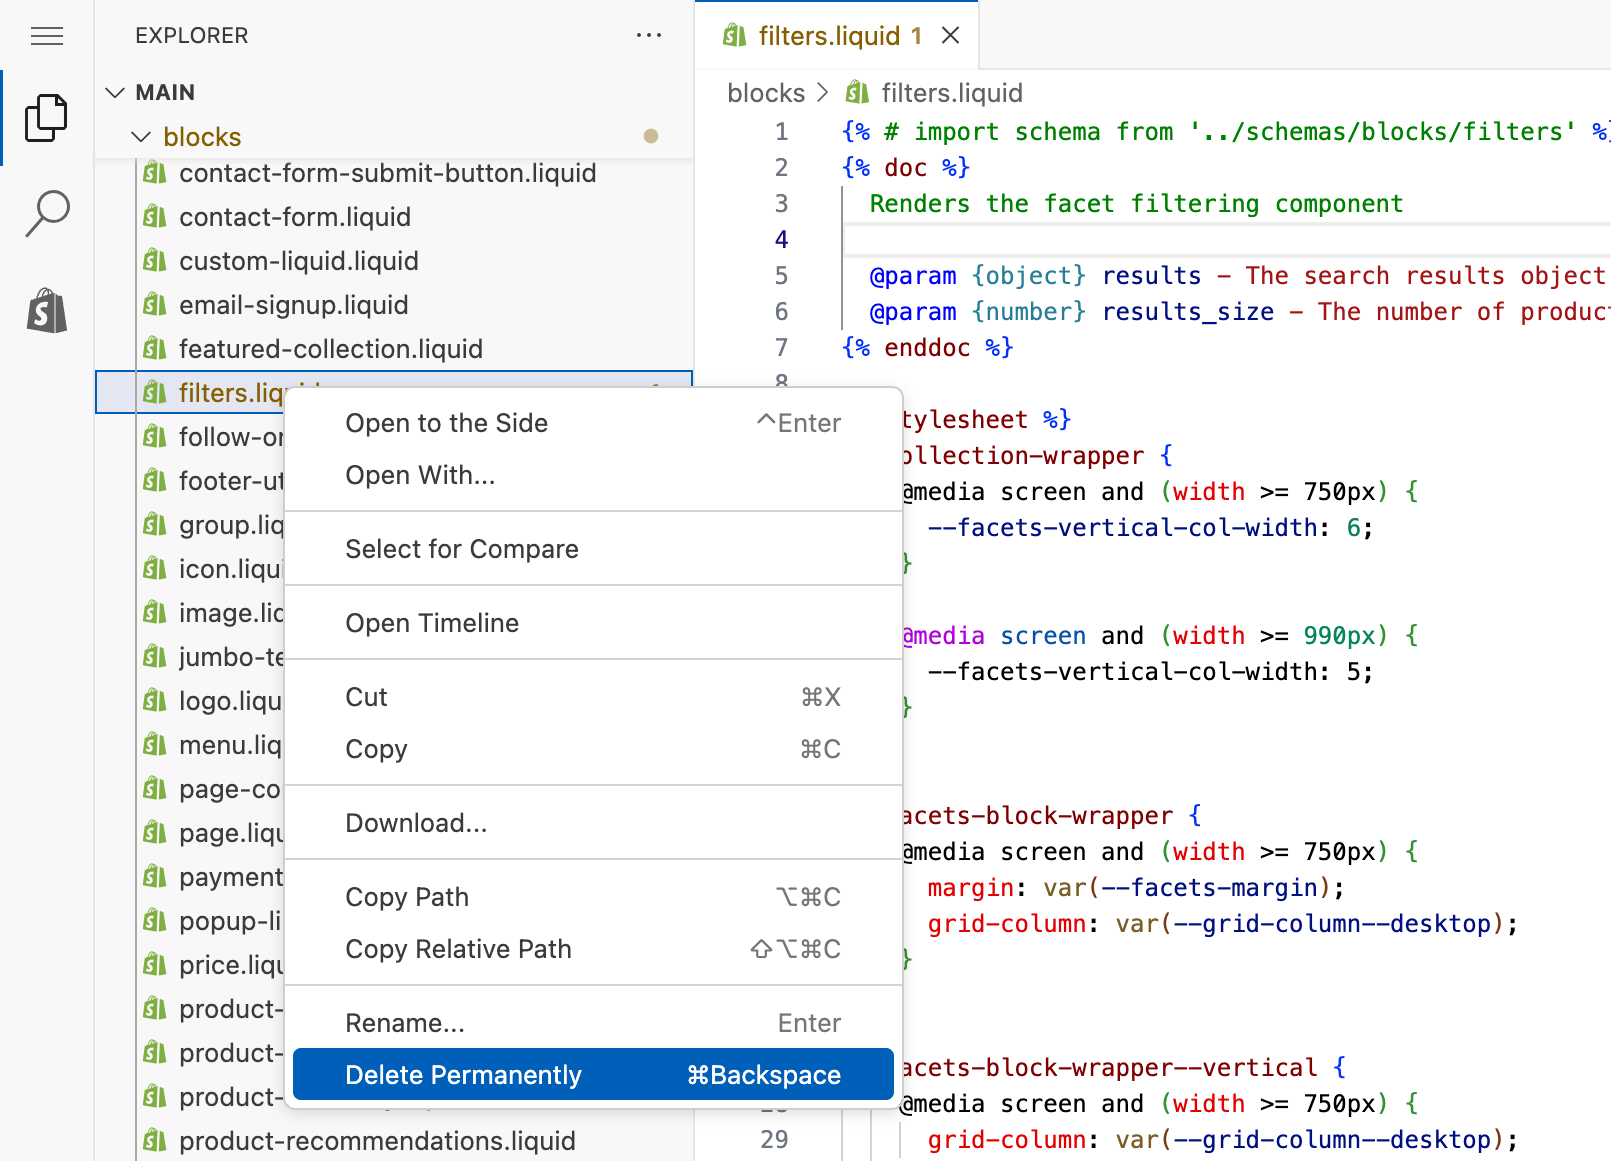Click the 'Renders the facet filtering component' line

click(x=1136, y=204)
